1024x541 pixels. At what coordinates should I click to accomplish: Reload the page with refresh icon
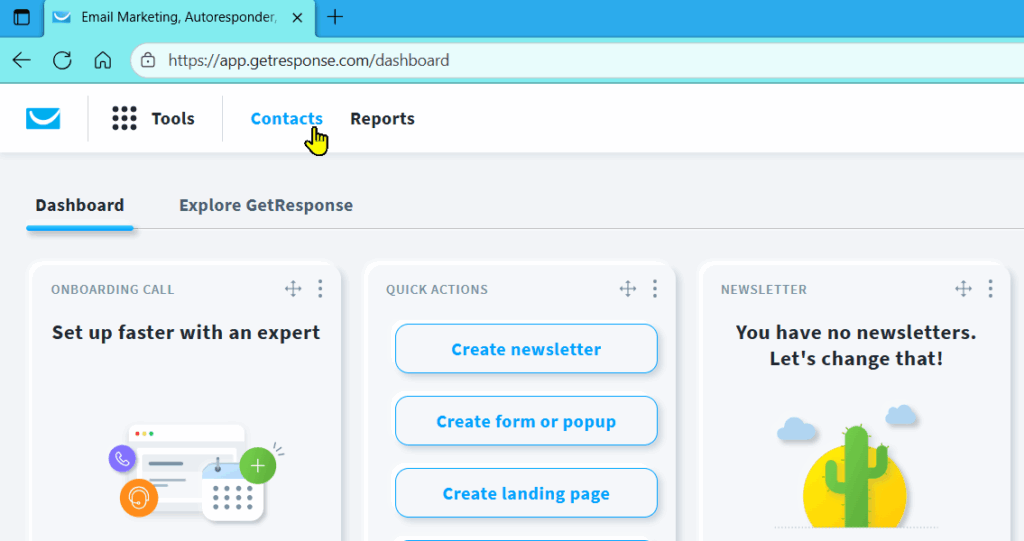pos(62,60)
